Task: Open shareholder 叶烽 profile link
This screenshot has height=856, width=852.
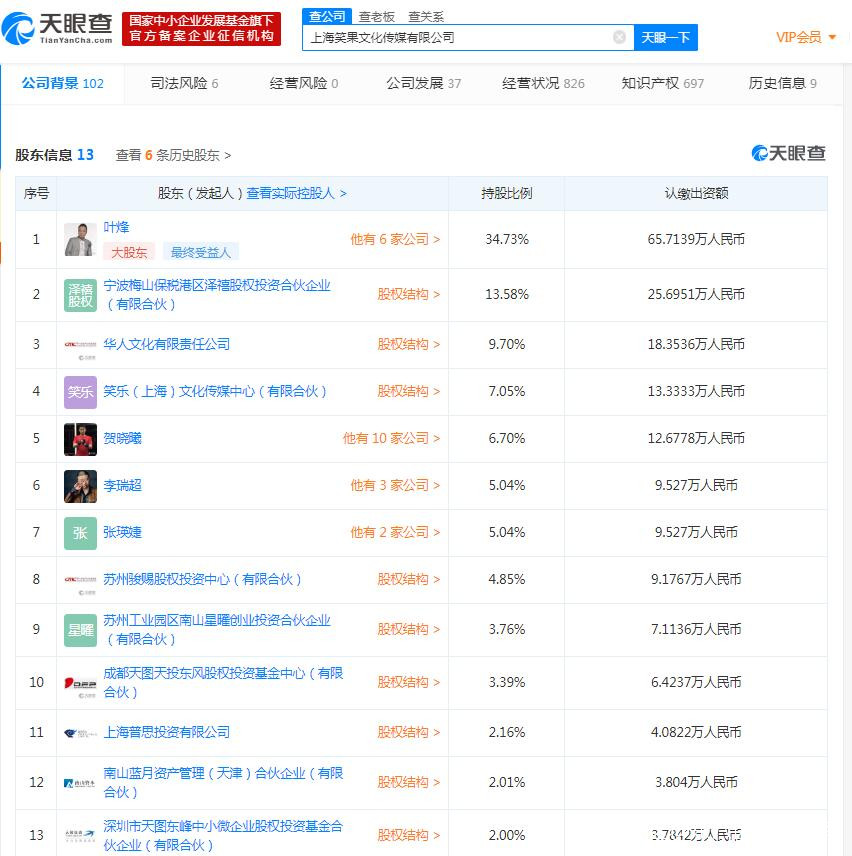Action: 116,227
